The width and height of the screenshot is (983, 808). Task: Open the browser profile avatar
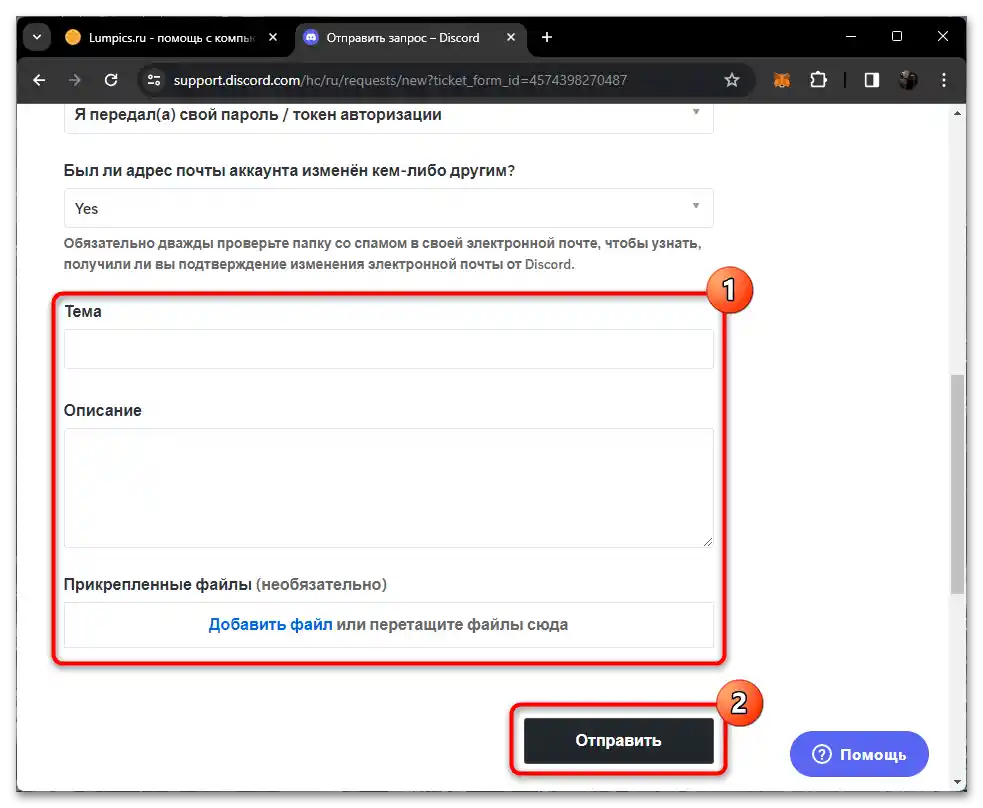(908, 80)
